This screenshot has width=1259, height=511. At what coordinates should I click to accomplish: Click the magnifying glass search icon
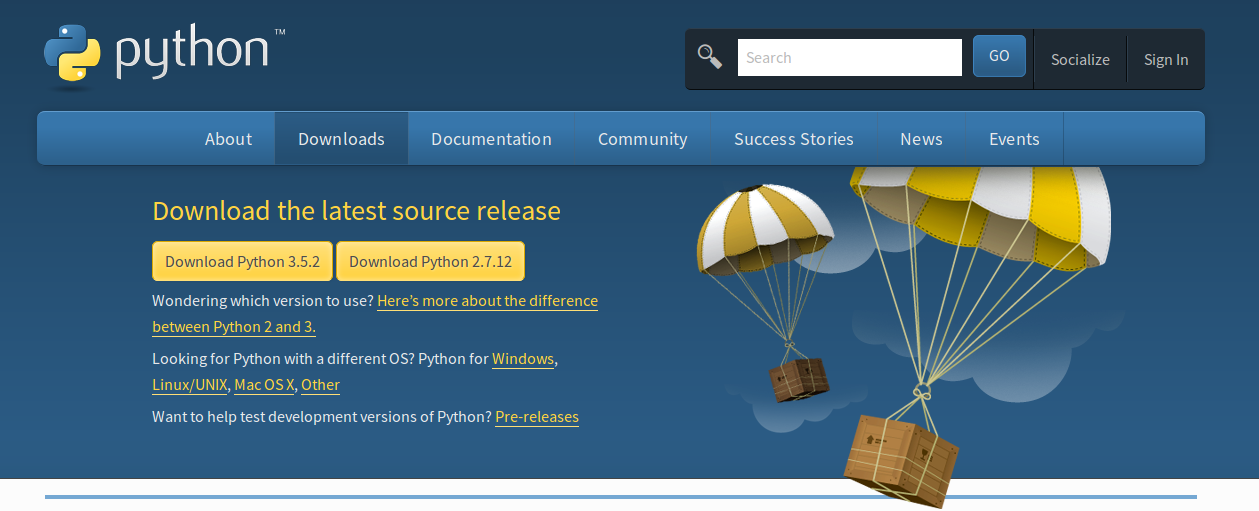coord(710,57)
